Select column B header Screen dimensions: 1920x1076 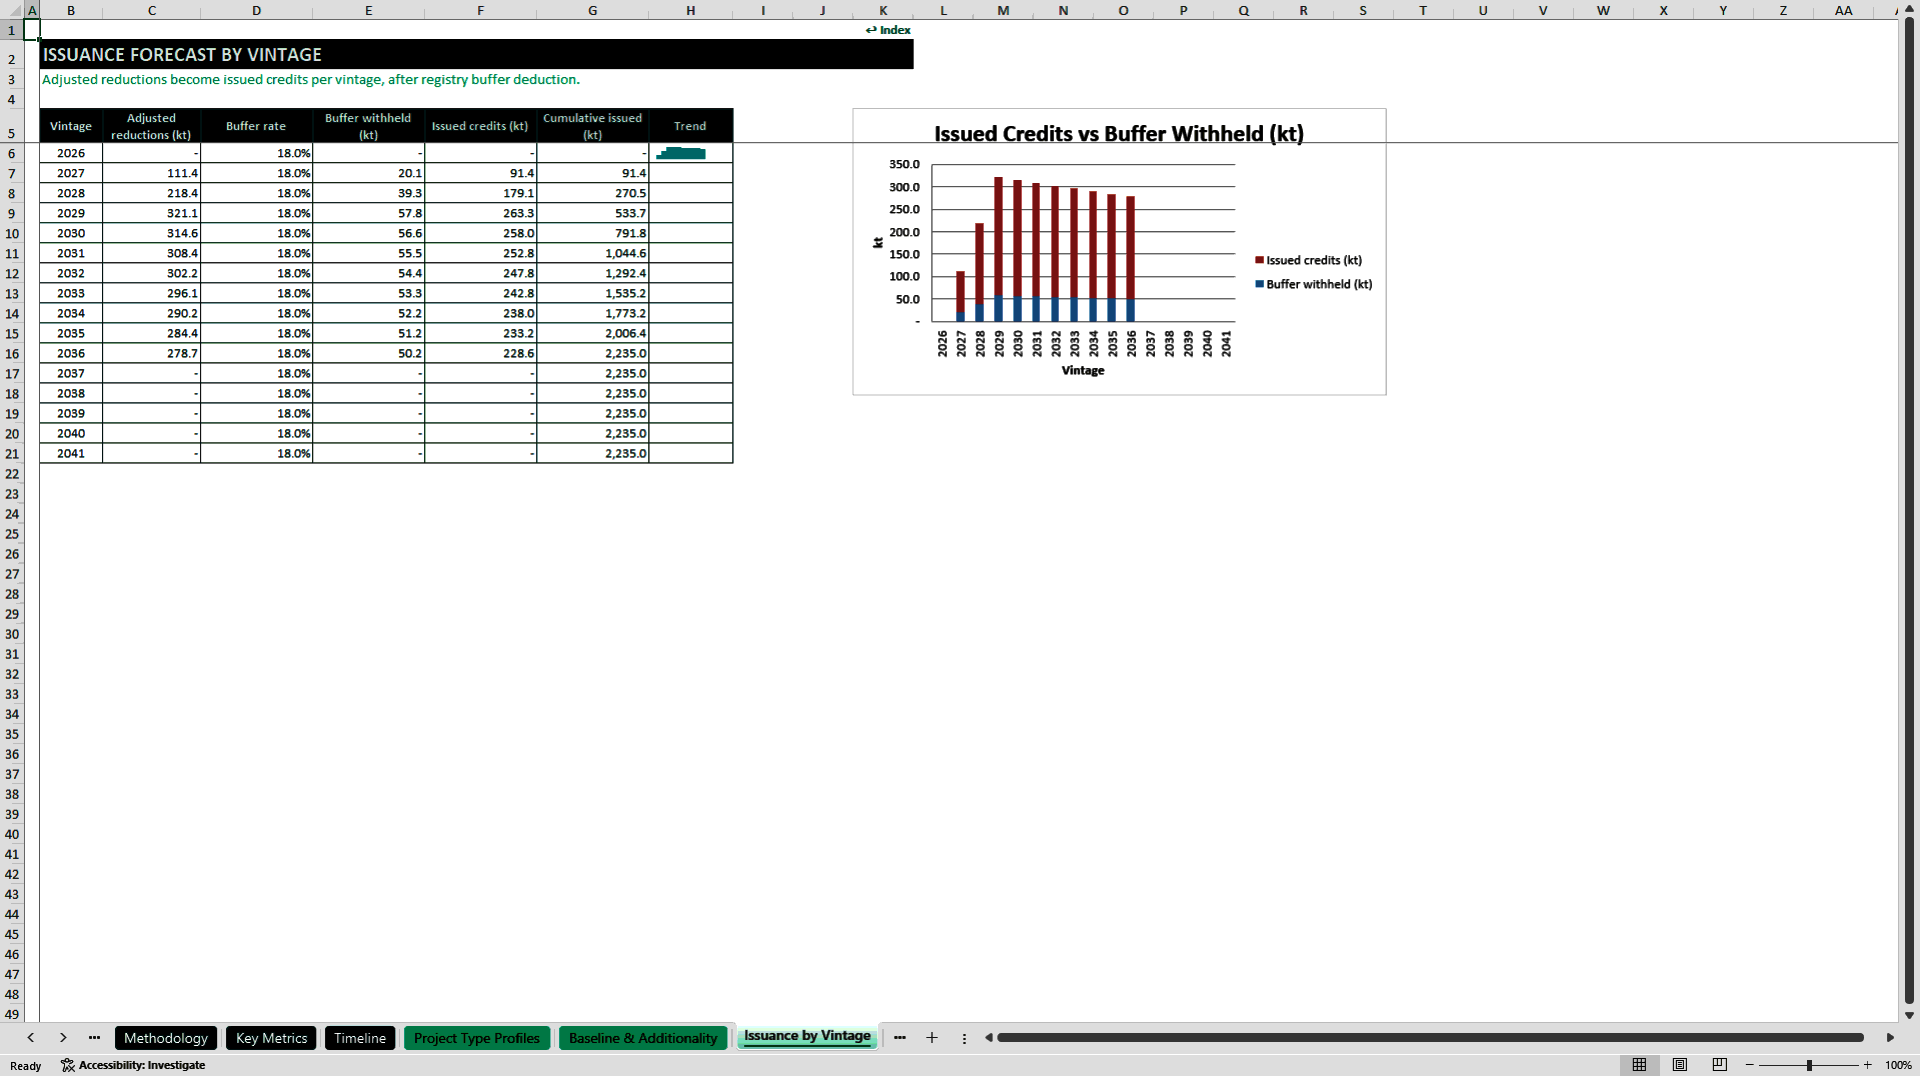(70, 10)
